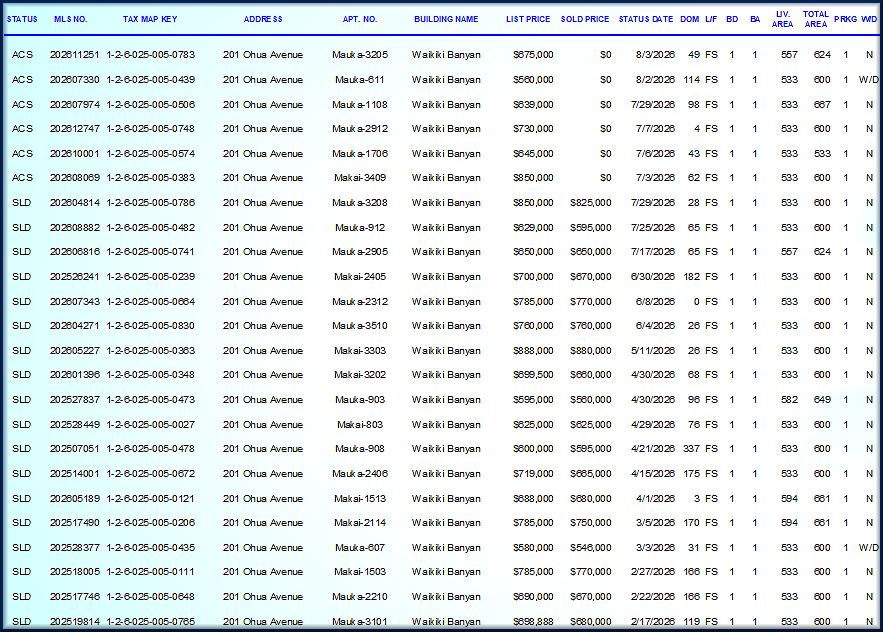Click apartment Makai-803

click(x=360, y=424)
